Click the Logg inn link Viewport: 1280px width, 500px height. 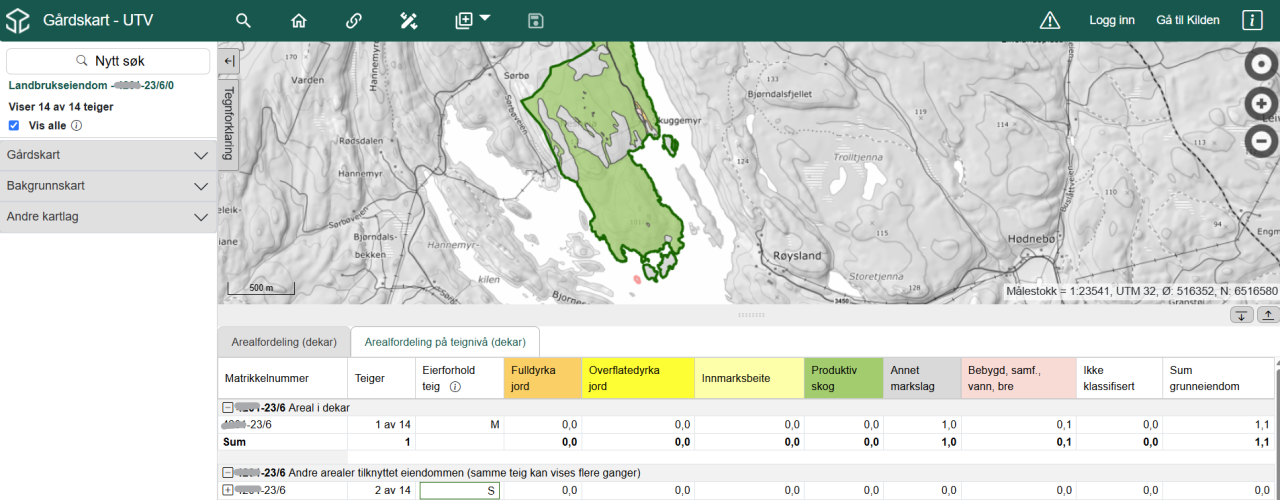[x=1111, y=21]
